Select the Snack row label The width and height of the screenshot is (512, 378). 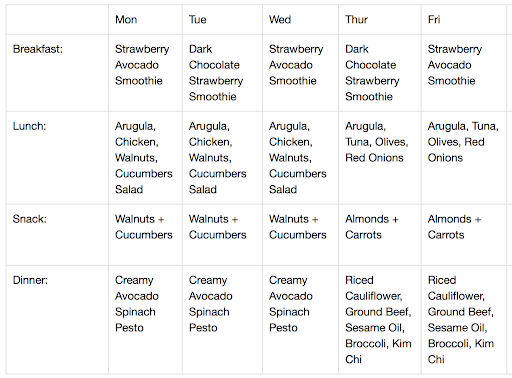30,219
